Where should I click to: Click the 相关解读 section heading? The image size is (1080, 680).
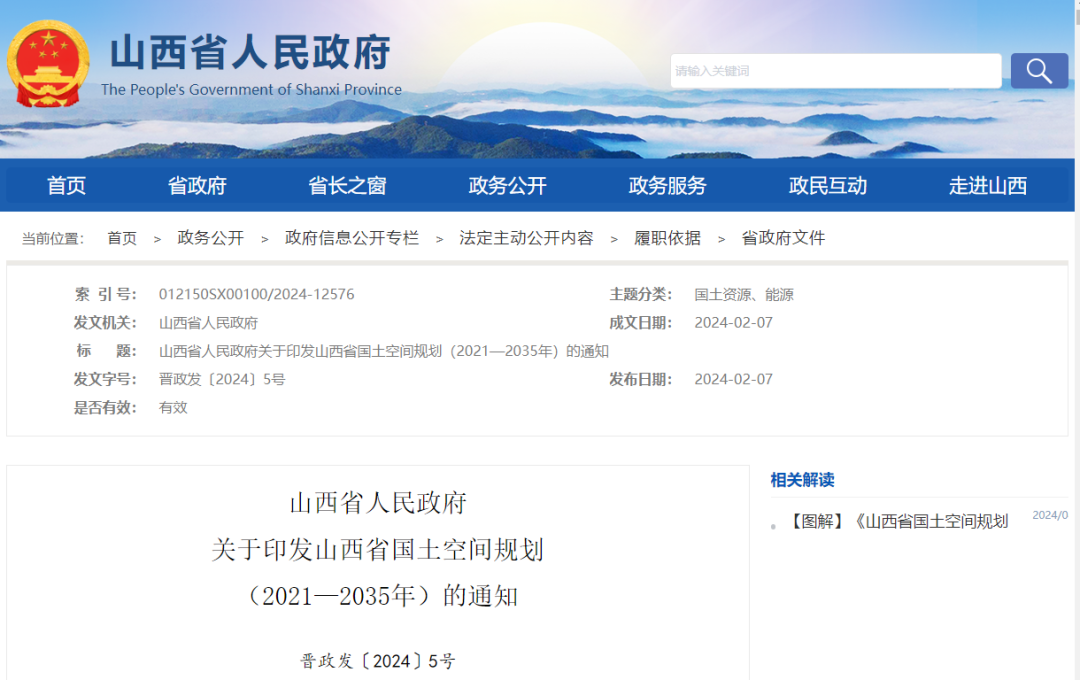pos(799,480)
